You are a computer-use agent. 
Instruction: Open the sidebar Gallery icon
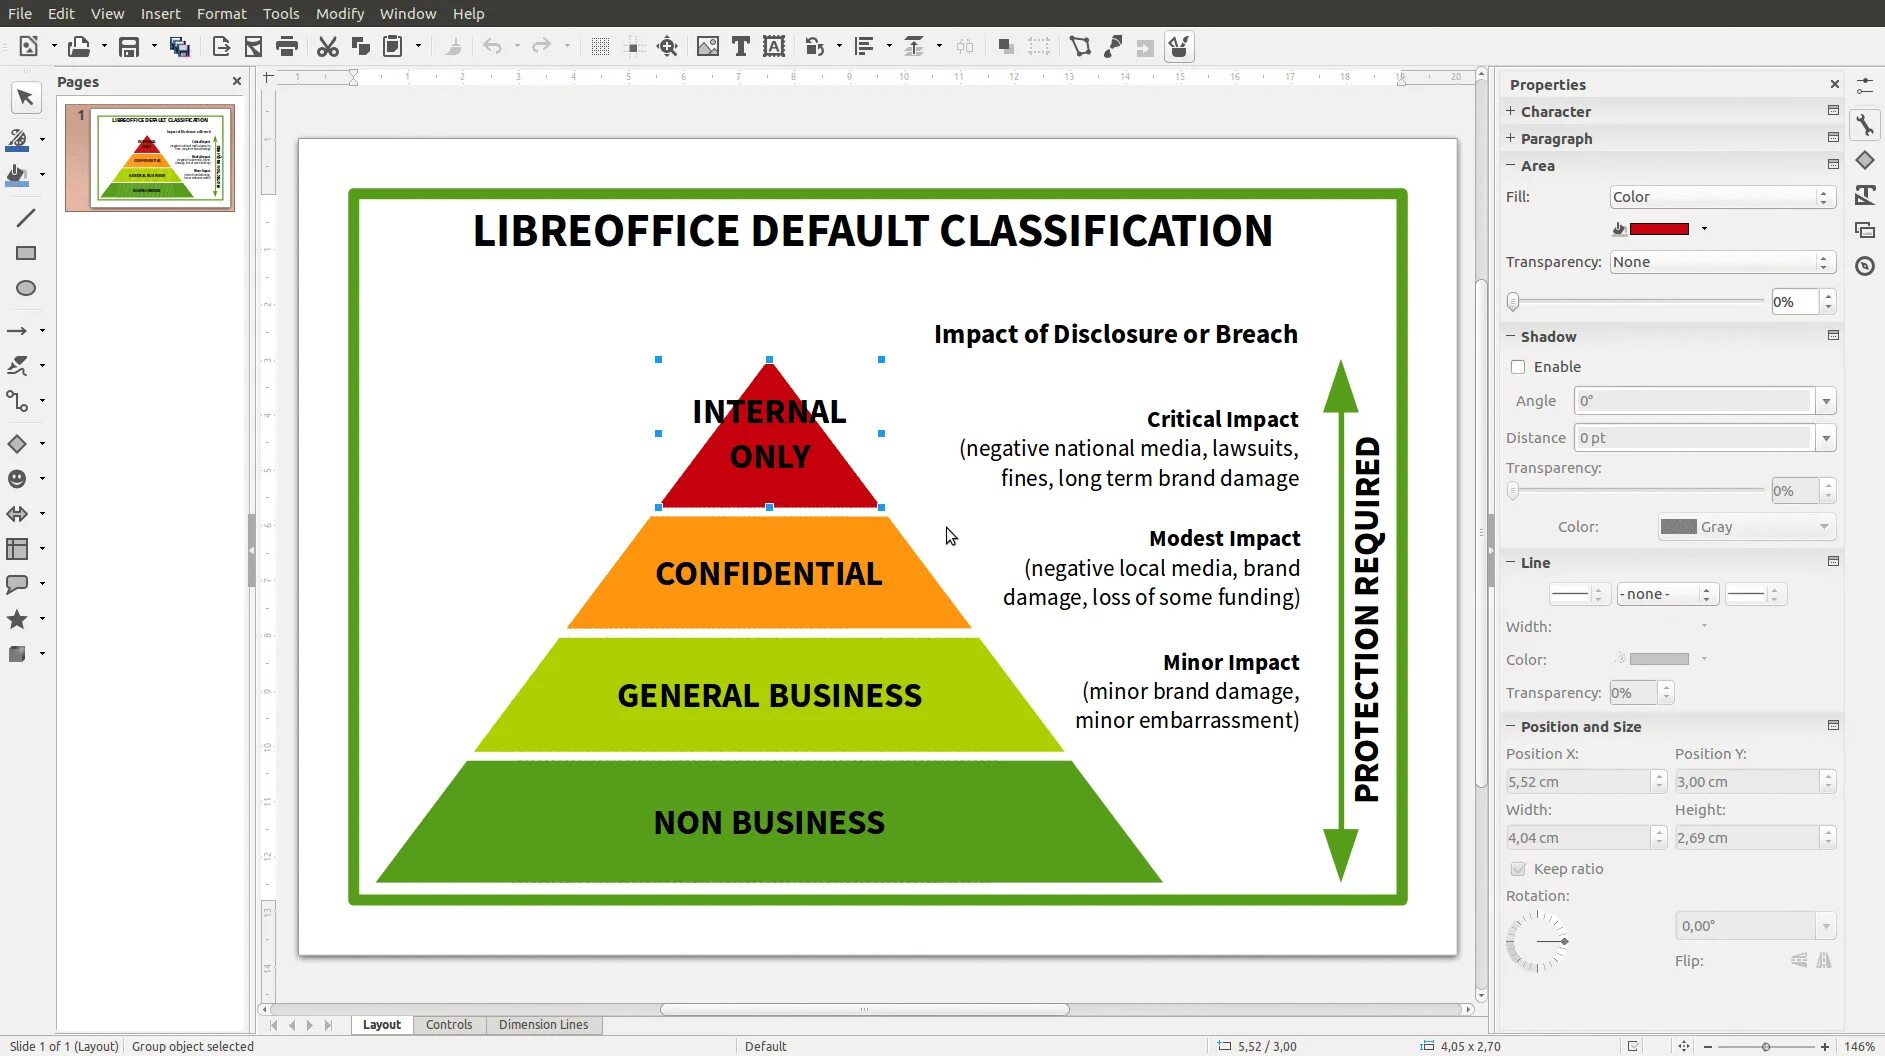point(1865,230)
